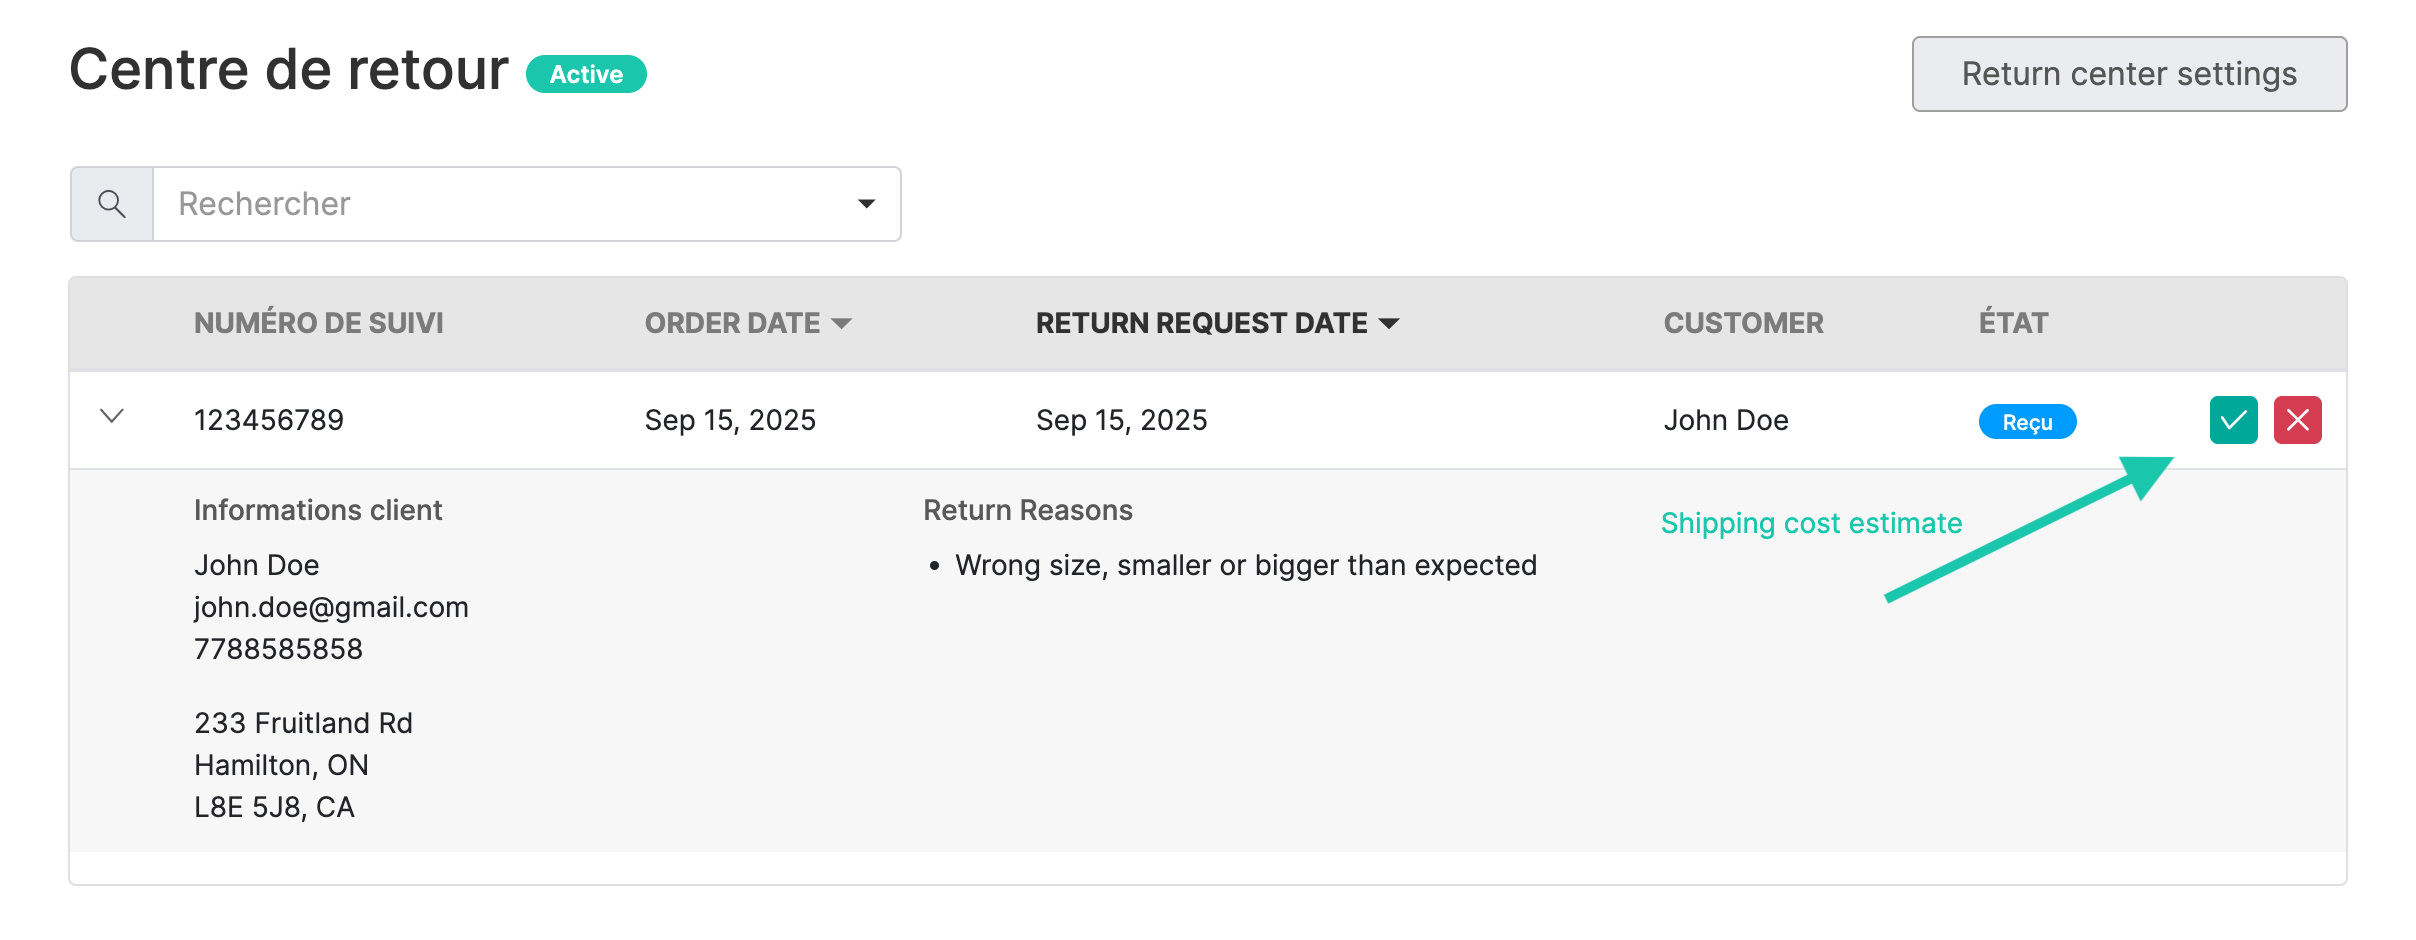Collapse the 123456789 return row chevron
Image resolution: width=2416 pixels, height=940 pixels.
pyautogui.click(x=112, y=416)
